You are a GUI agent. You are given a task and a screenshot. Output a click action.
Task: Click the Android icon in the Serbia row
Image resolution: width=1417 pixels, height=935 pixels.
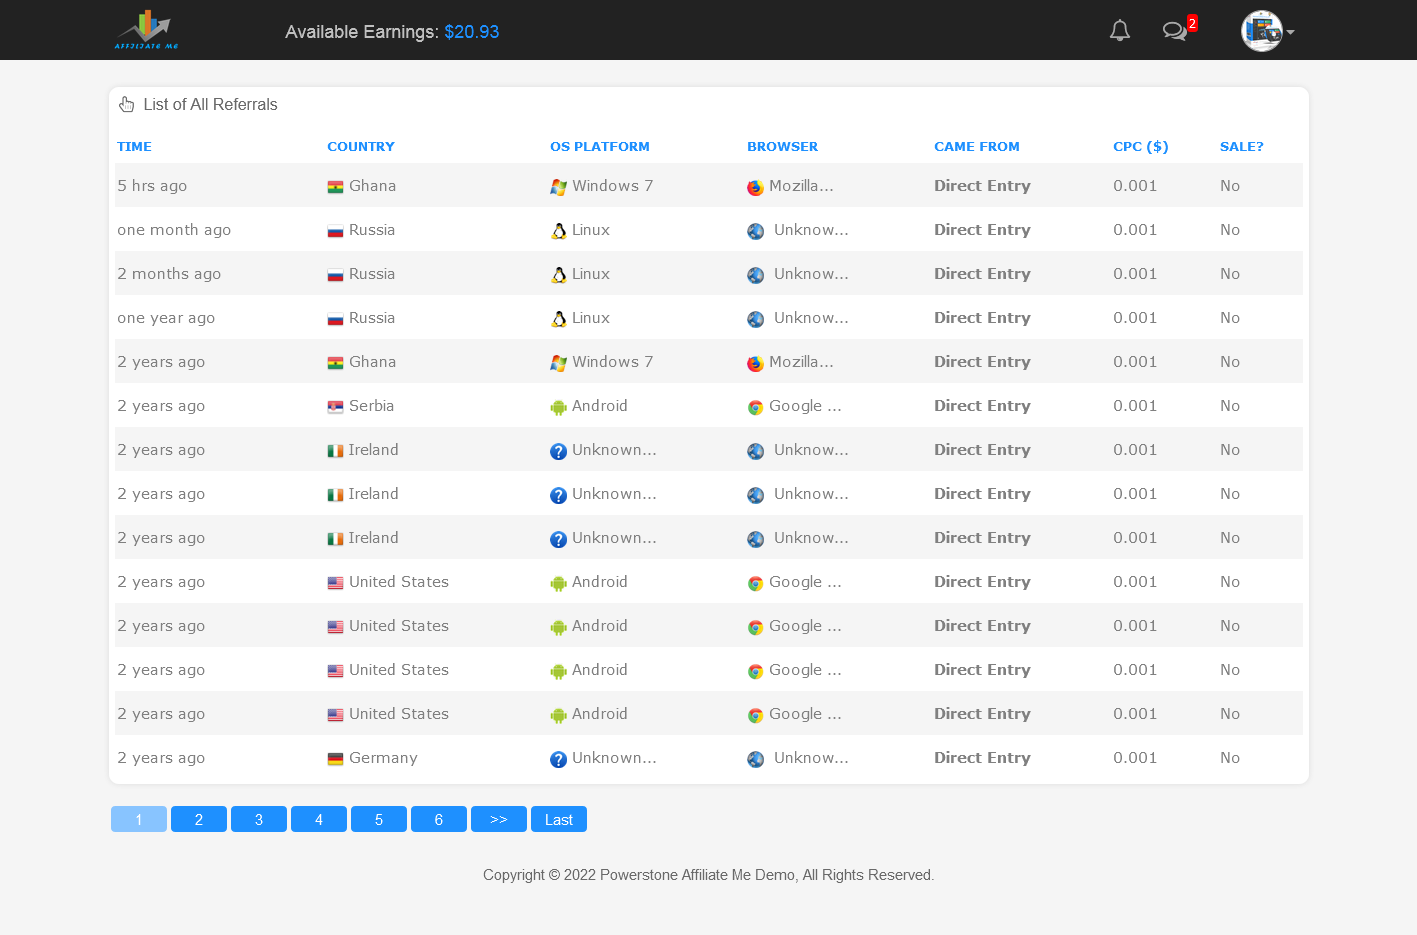click(559, 407)
